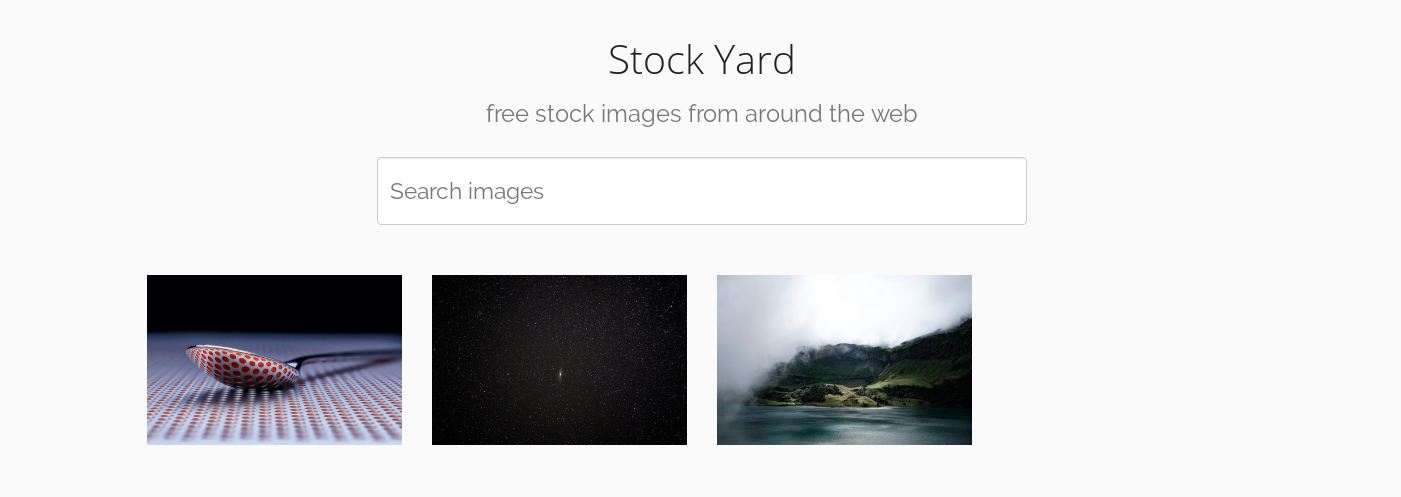The image size is (1401, 497).
Task: Click the Search images placeholder text
Action: point(467,191)
